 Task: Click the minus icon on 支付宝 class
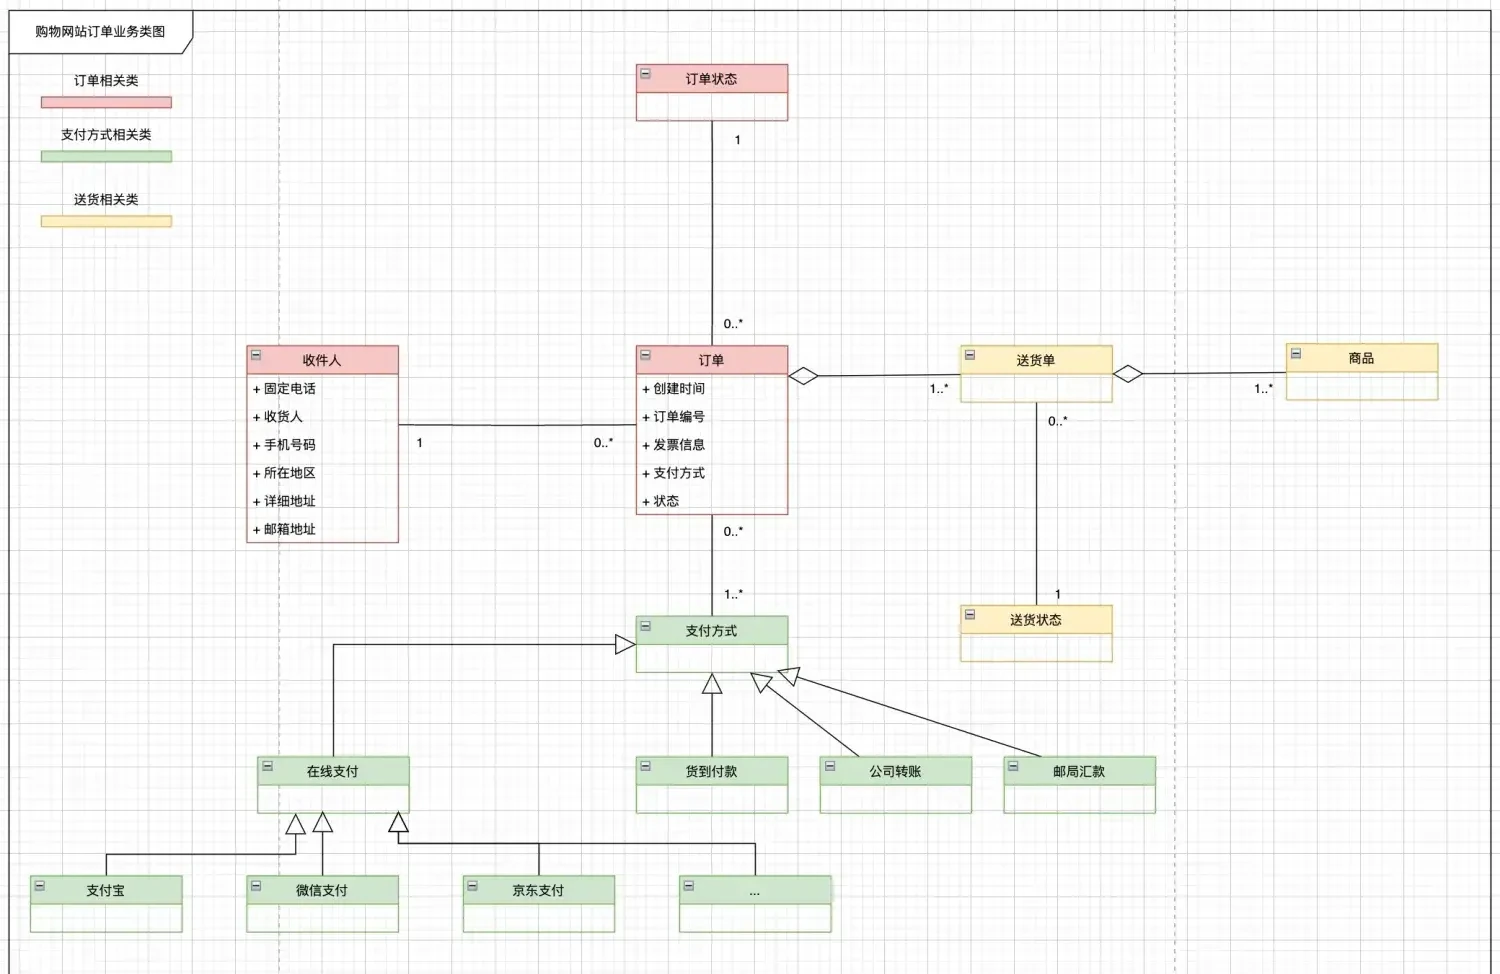[40, 886]
